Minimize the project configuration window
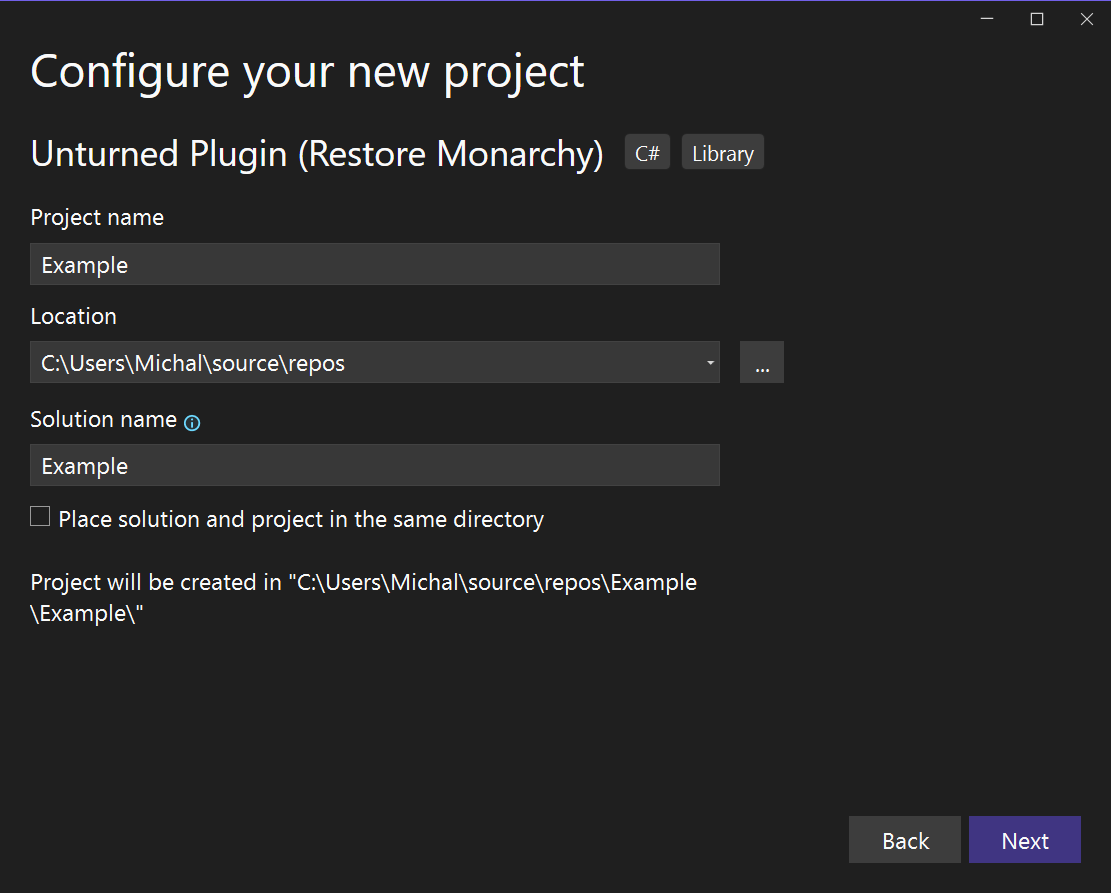Image resolution: width=1111 pixels, height=893 pixels. coord(987,19)
